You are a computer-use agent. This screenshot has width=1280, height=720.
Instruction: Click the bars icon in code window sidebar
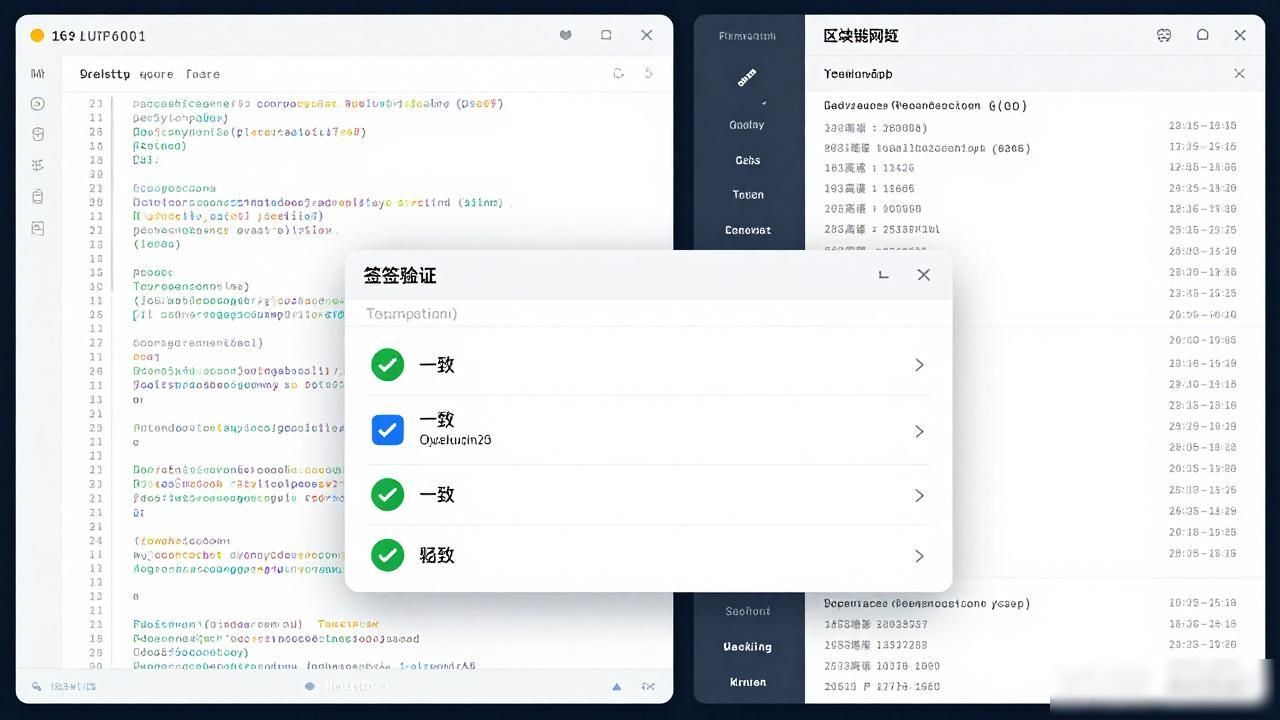pos(38,74)
